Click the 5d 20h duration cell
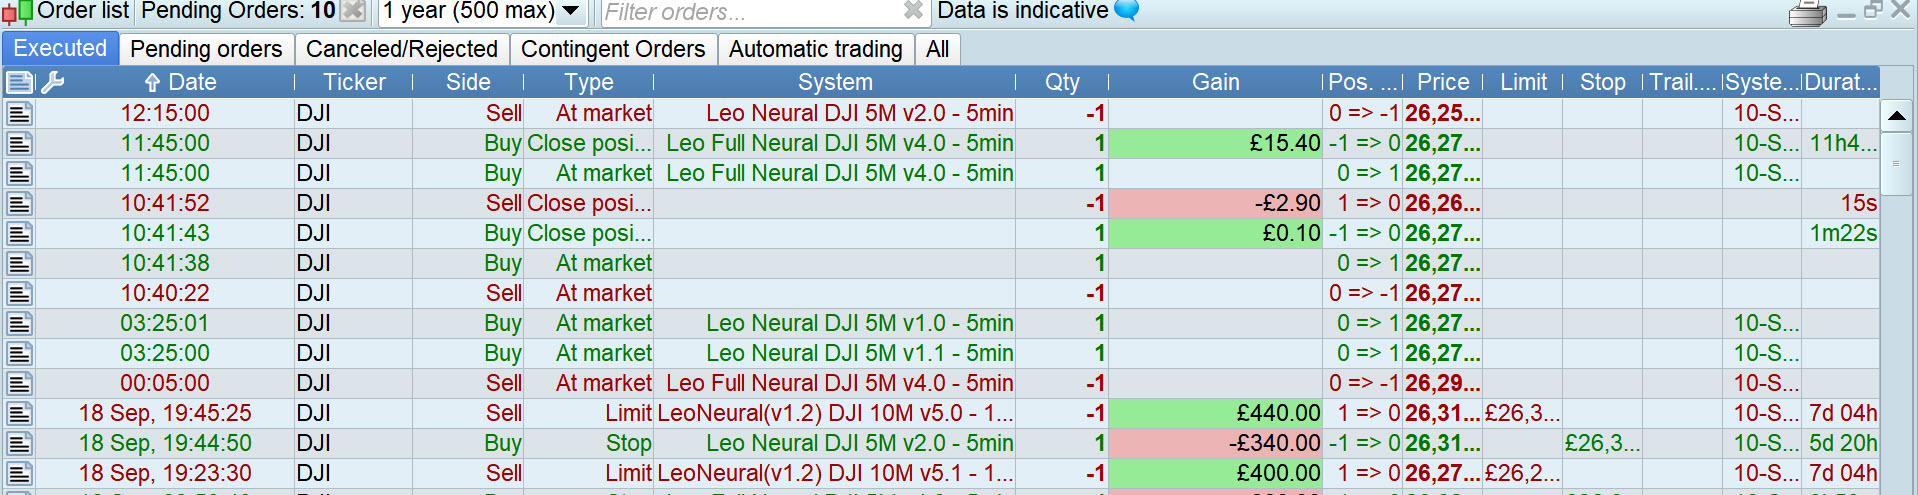Viewport: 1918px width, 495px height. coord(1841,443)
